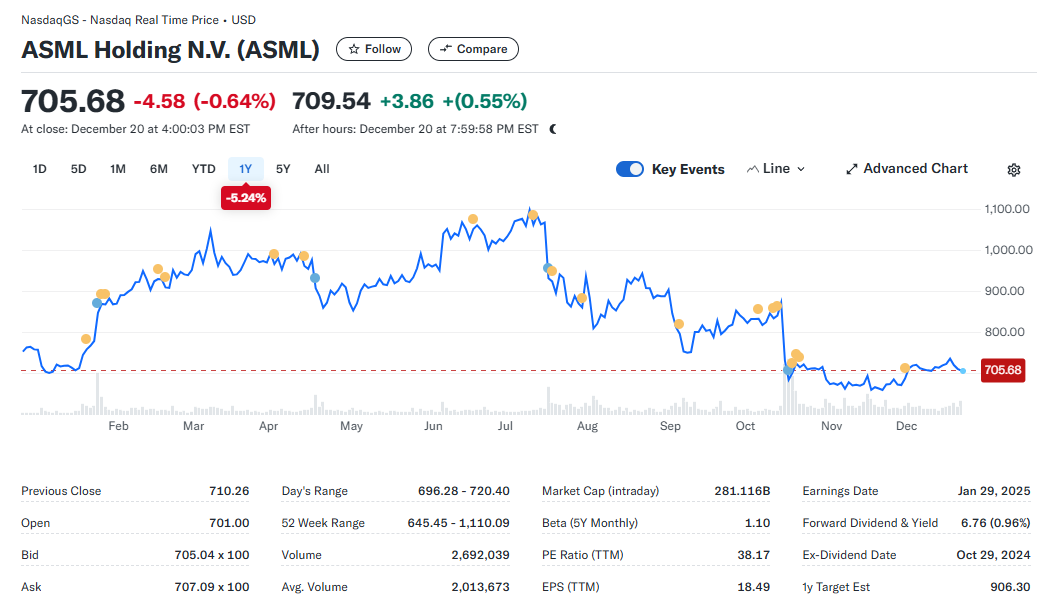Click the 'ASML Holding N.V. (ASML)' heading

pos(170,49)
